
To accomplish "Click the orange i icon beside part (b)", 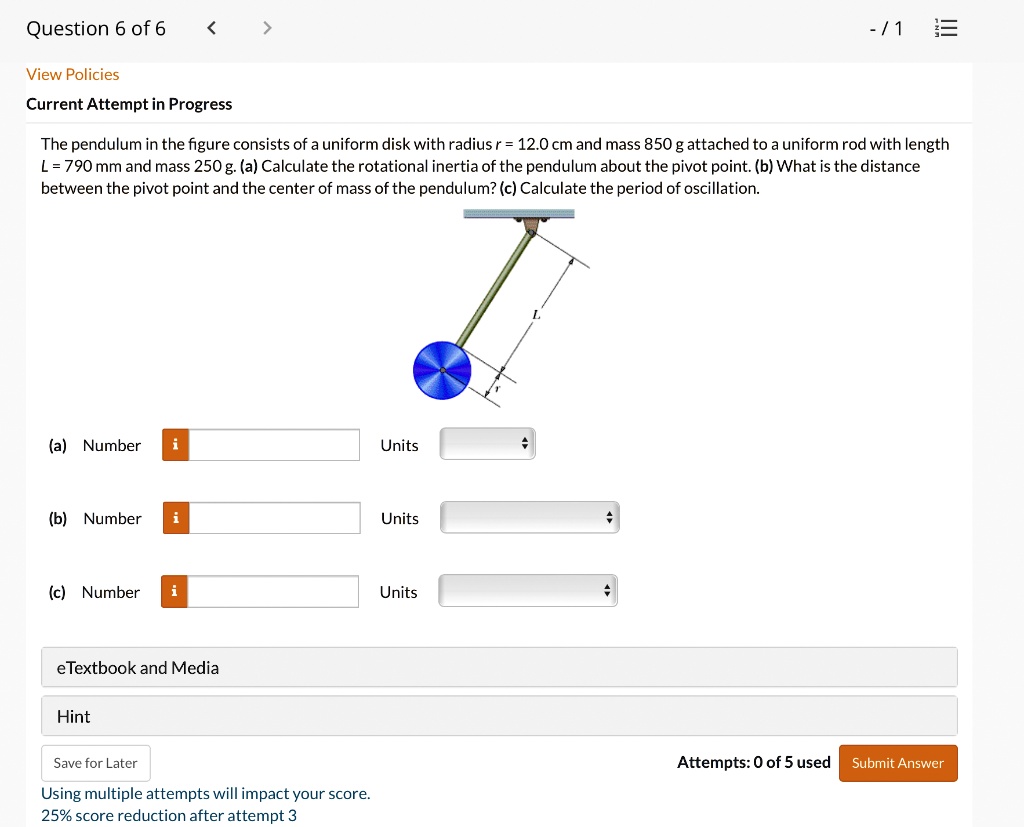I will pos(175,517).
